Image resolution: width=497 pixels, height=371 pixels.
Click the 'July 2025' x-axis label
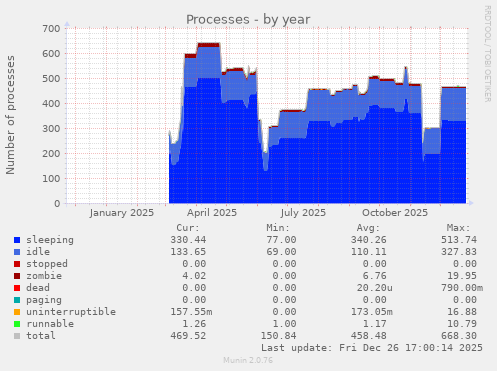(303, 213)
